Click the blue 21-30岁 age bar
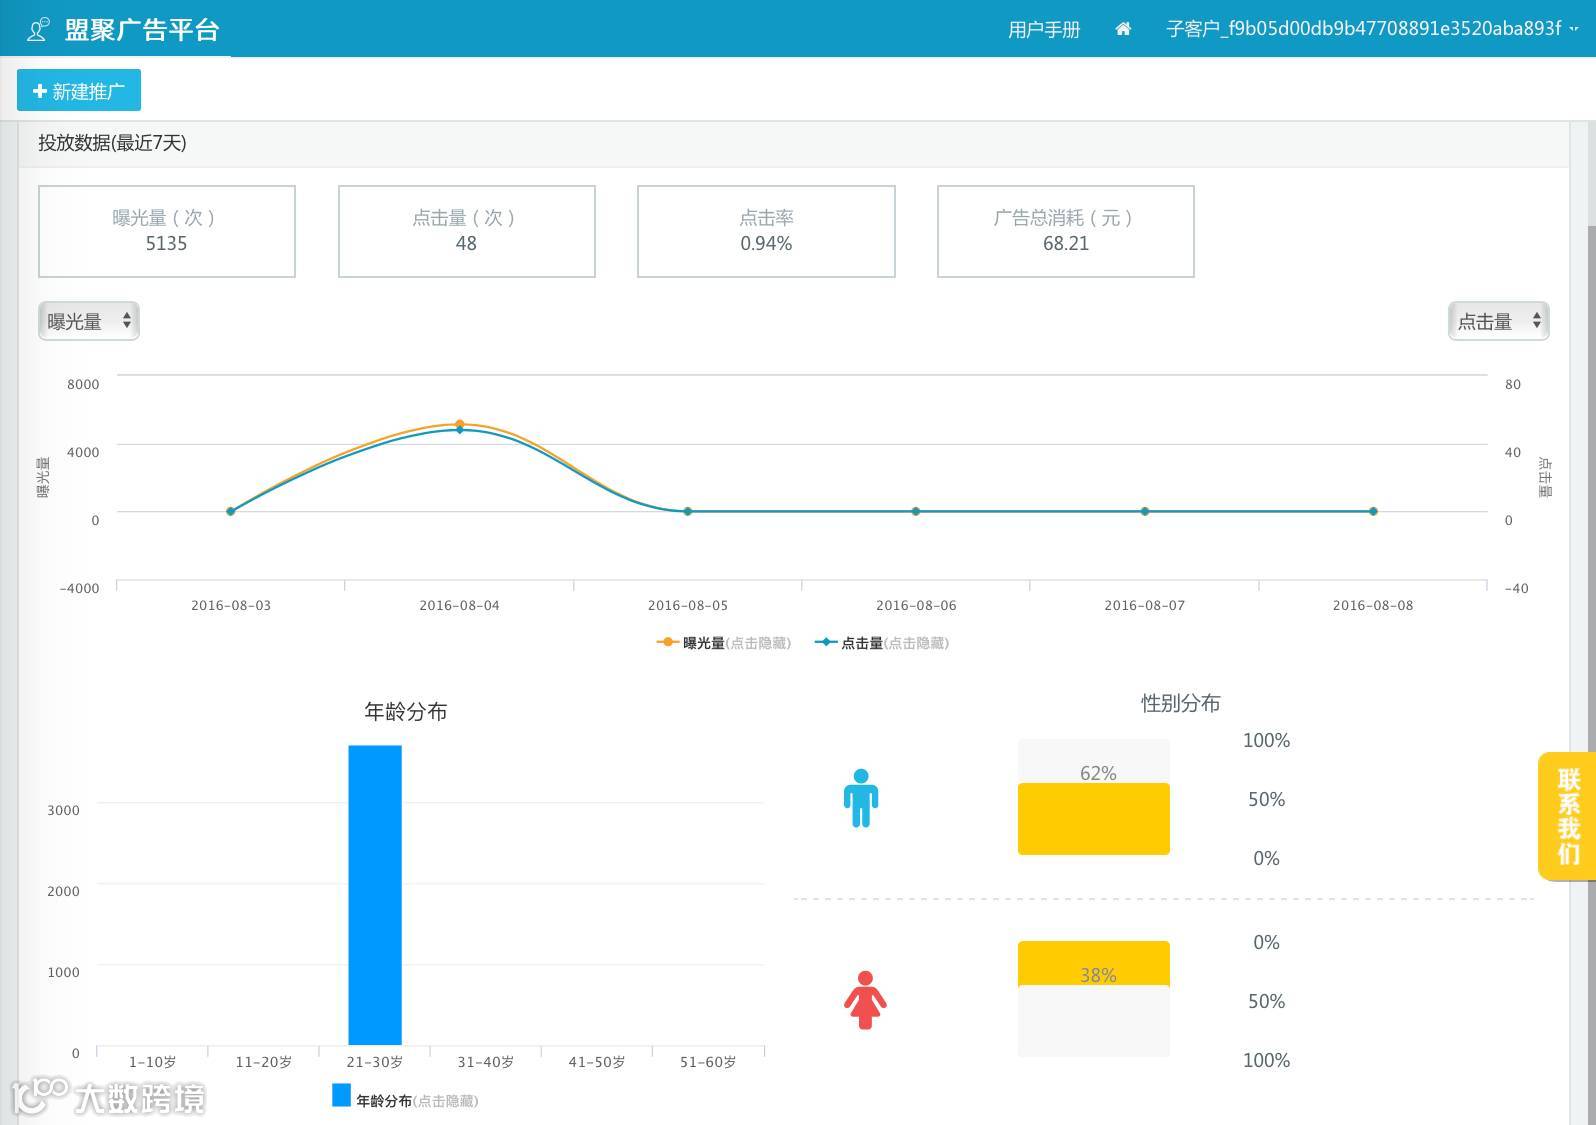The image size is (1596, 1125). [375, 895]
